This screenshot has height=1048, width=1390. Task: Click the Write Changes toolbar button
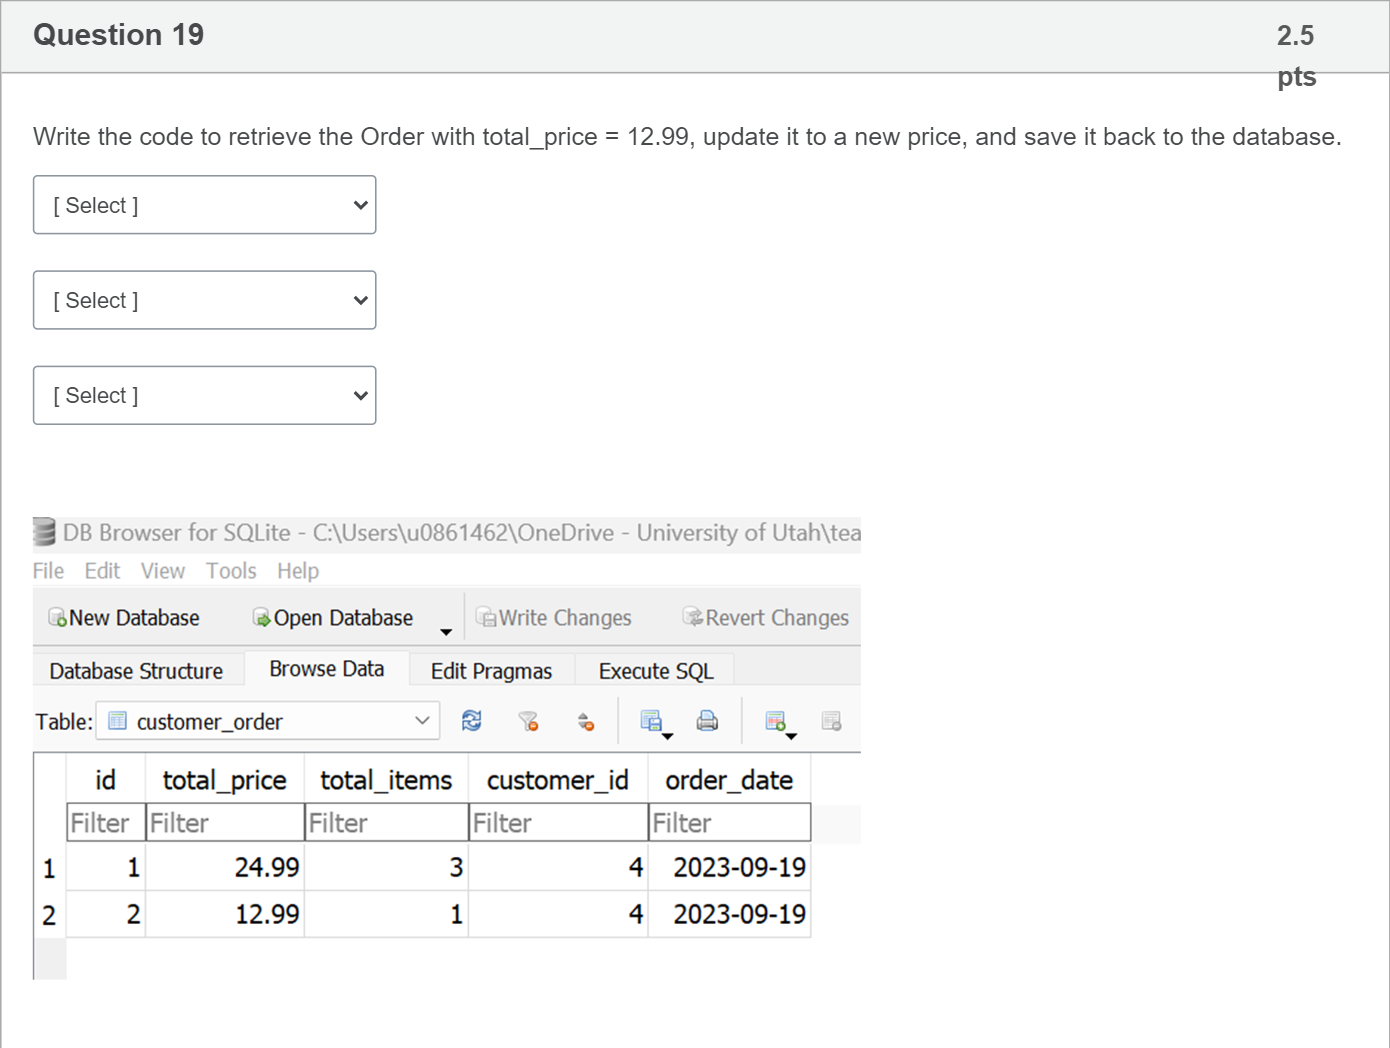pos(553,618)
